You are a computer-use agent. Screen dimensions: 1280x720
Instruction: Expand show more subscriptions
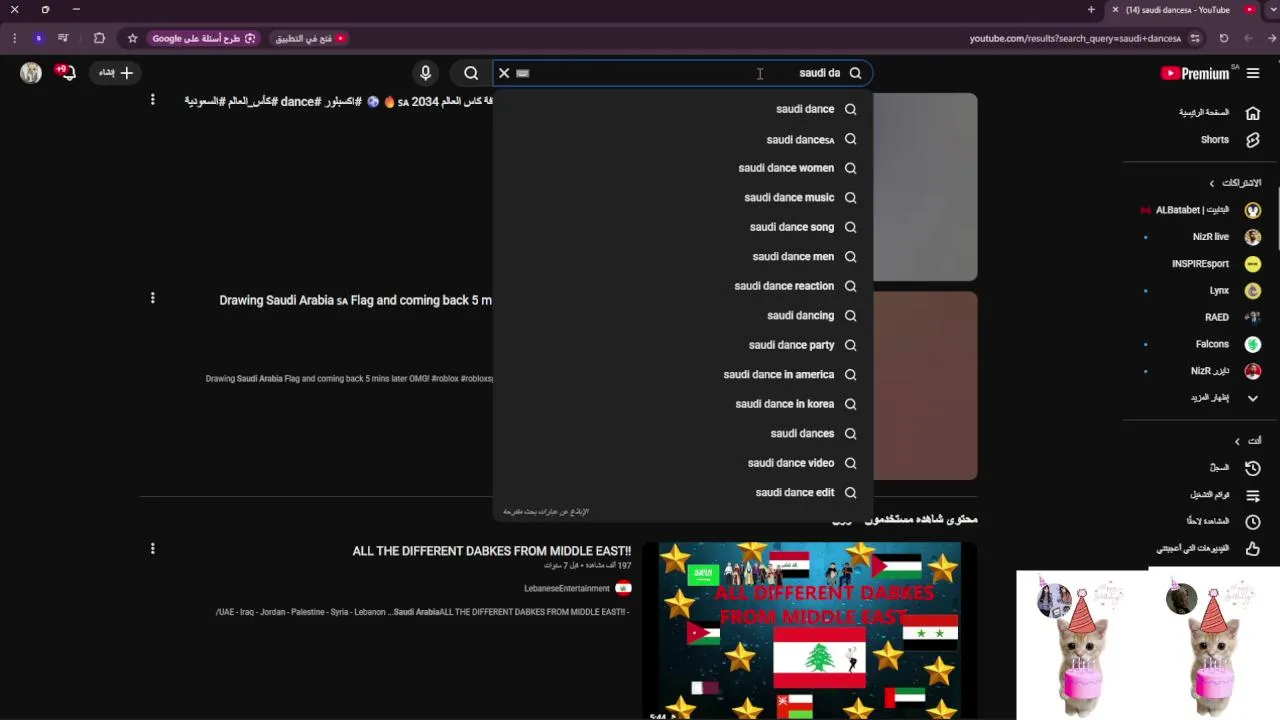coord(1224,398)
